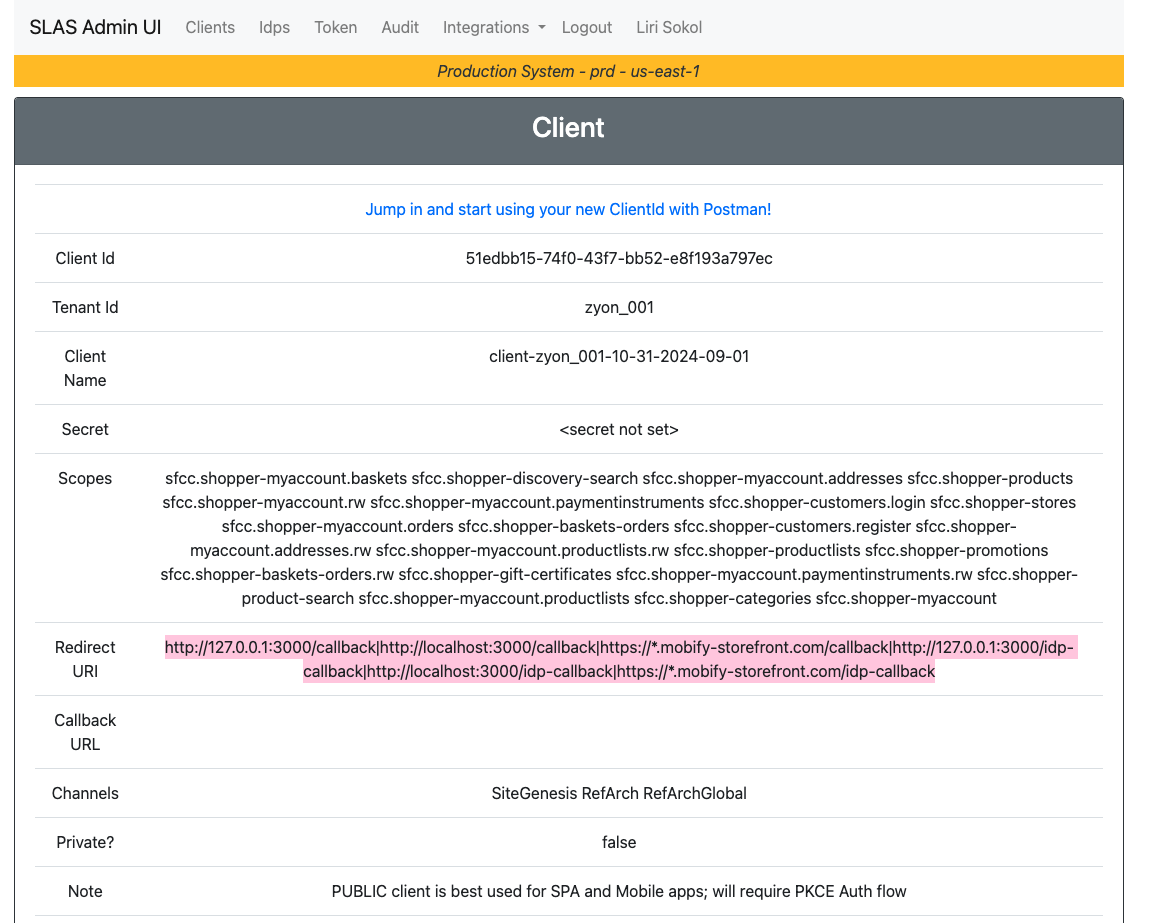
Task: Open the Postman ClientId quickstart link
Action: pyautogui.click(x=568, y=209)
